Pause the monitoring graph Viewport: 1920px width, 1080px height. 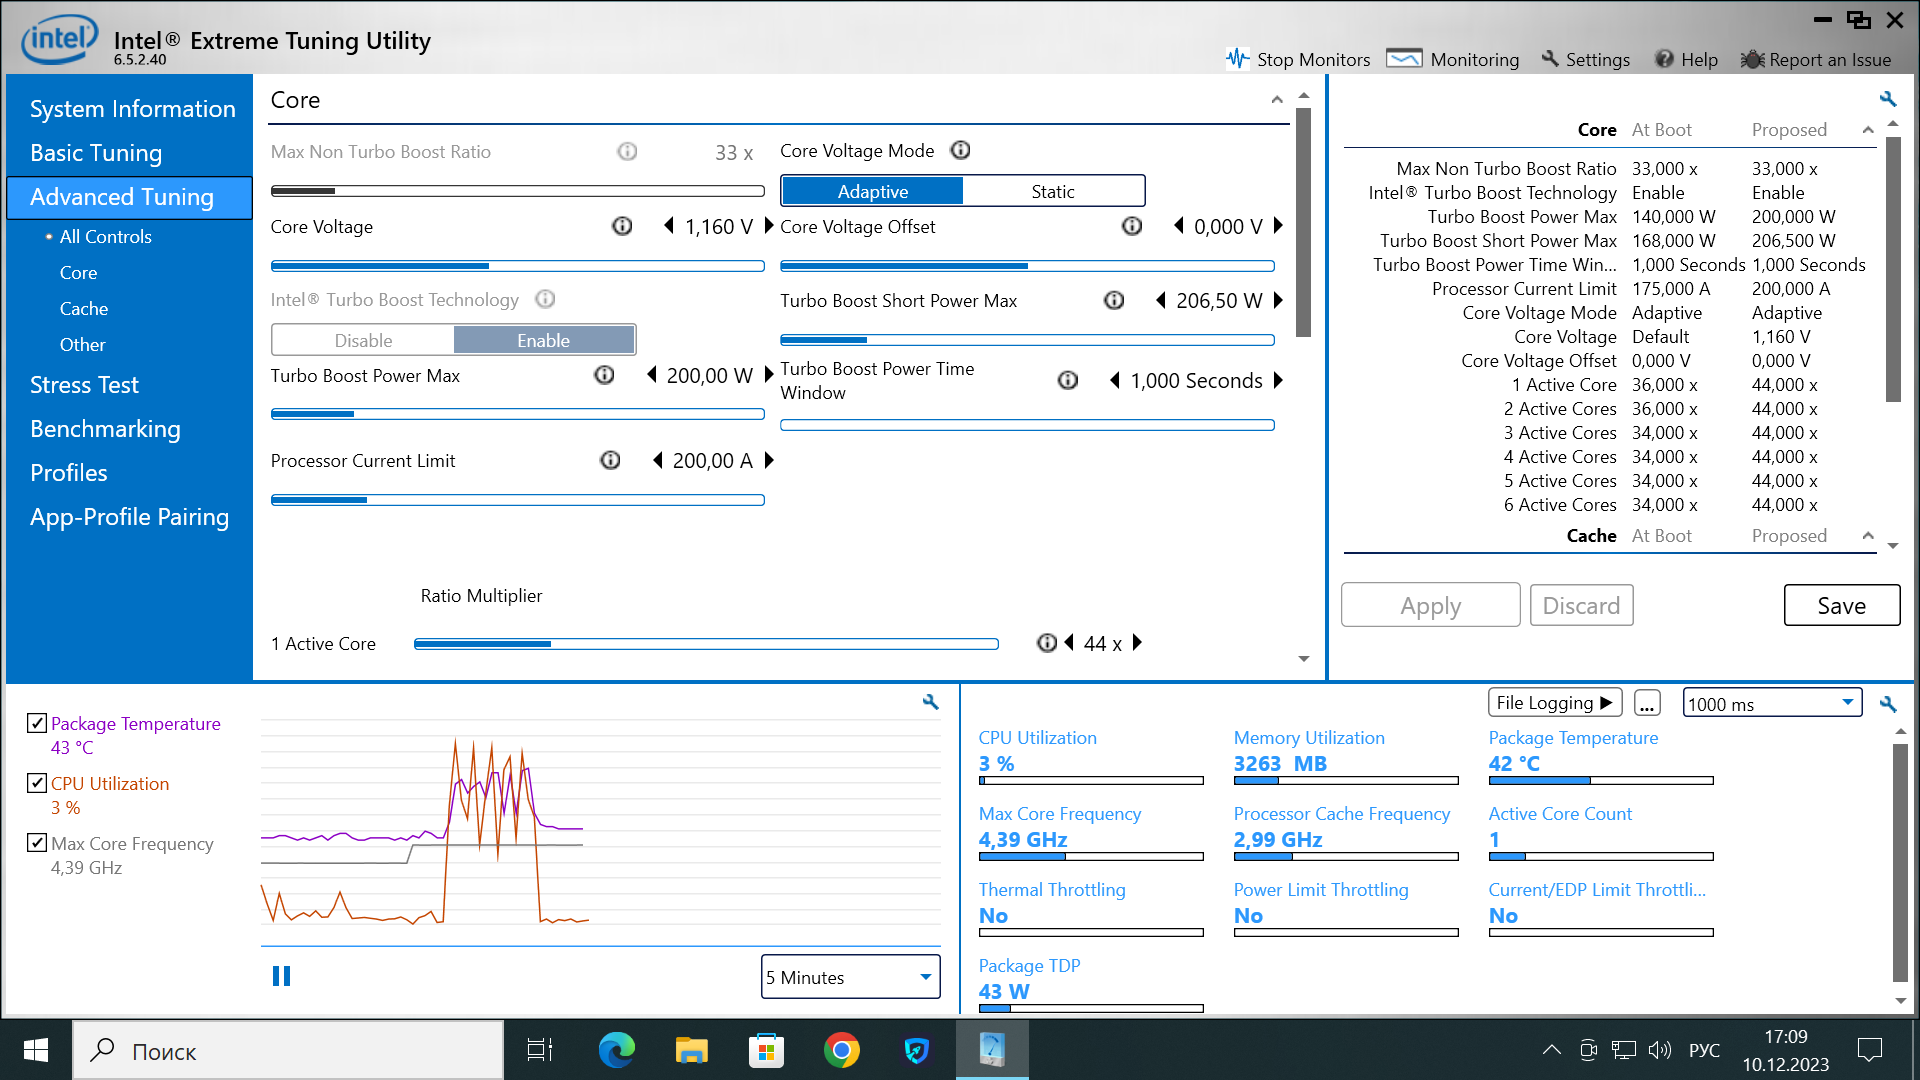point(281,976)
